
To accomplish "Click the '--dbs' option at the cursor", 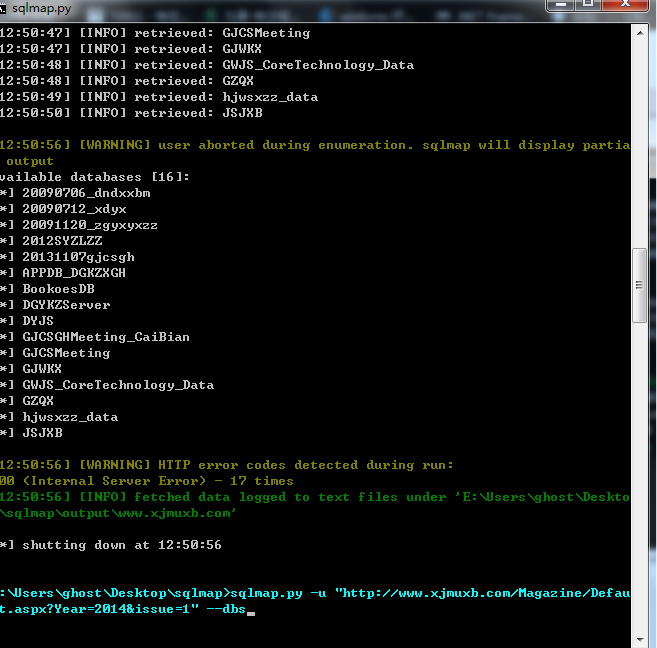I will [226, 609].
